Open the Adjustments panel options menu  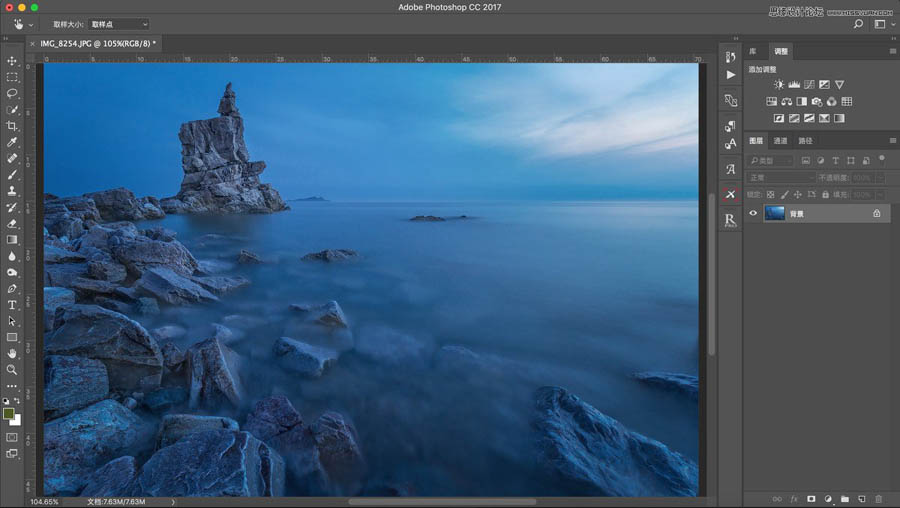893,51
